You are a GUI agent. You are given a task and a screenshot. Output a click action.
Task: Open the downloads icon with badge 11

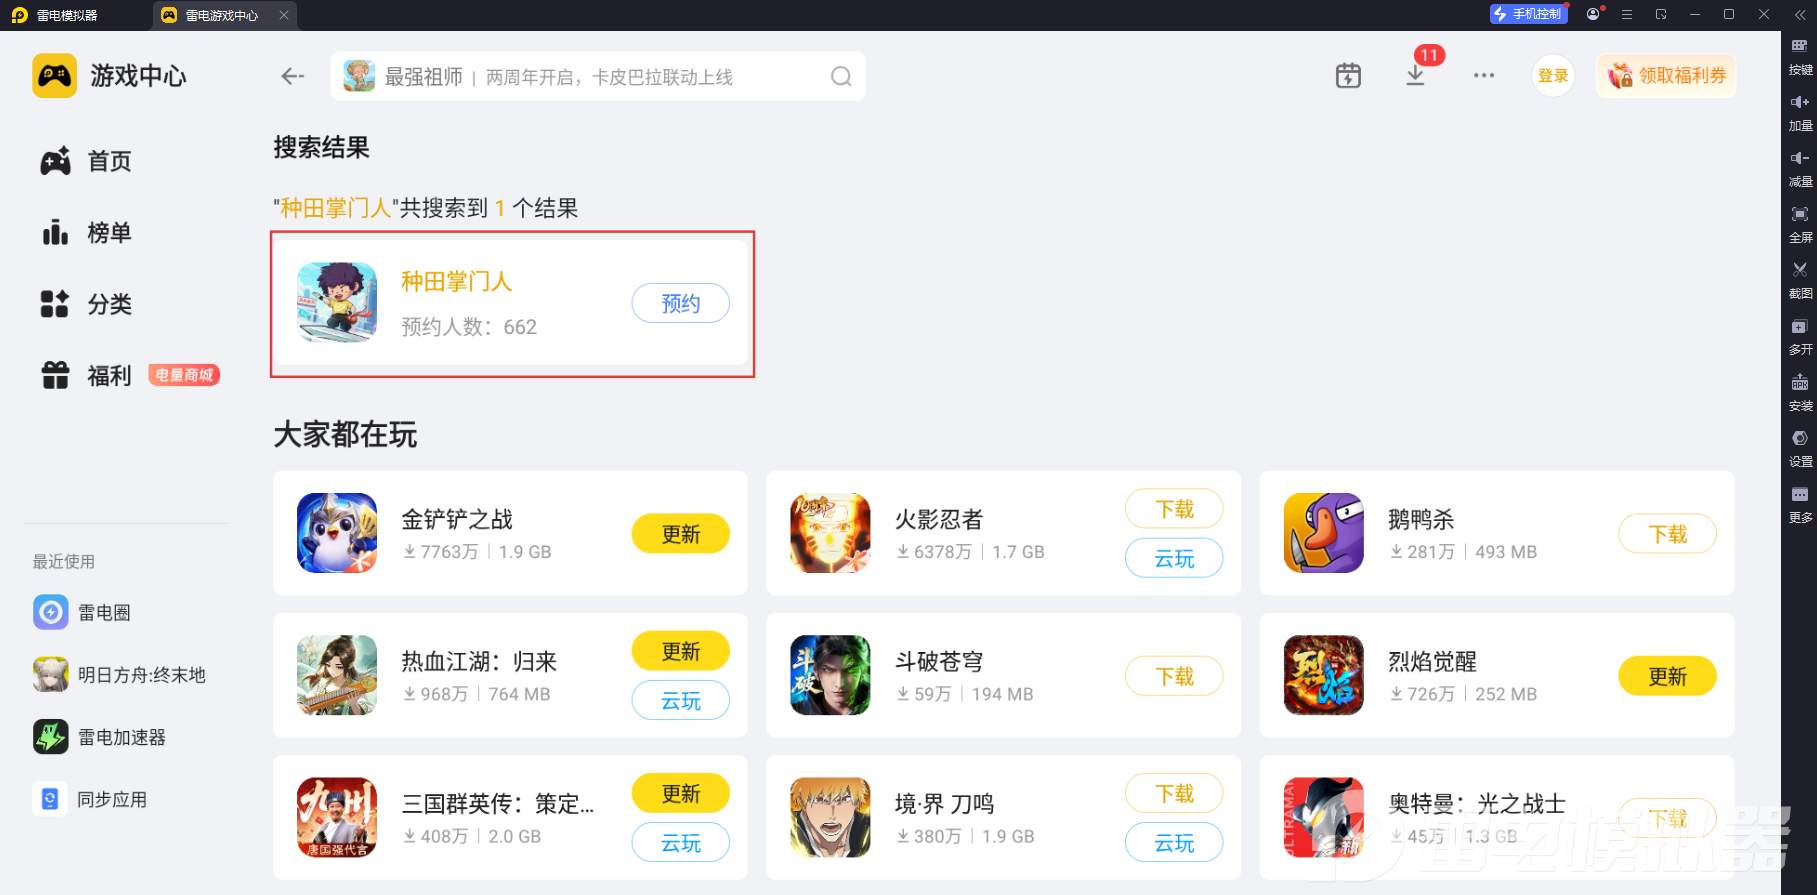tap(1415, 76)
